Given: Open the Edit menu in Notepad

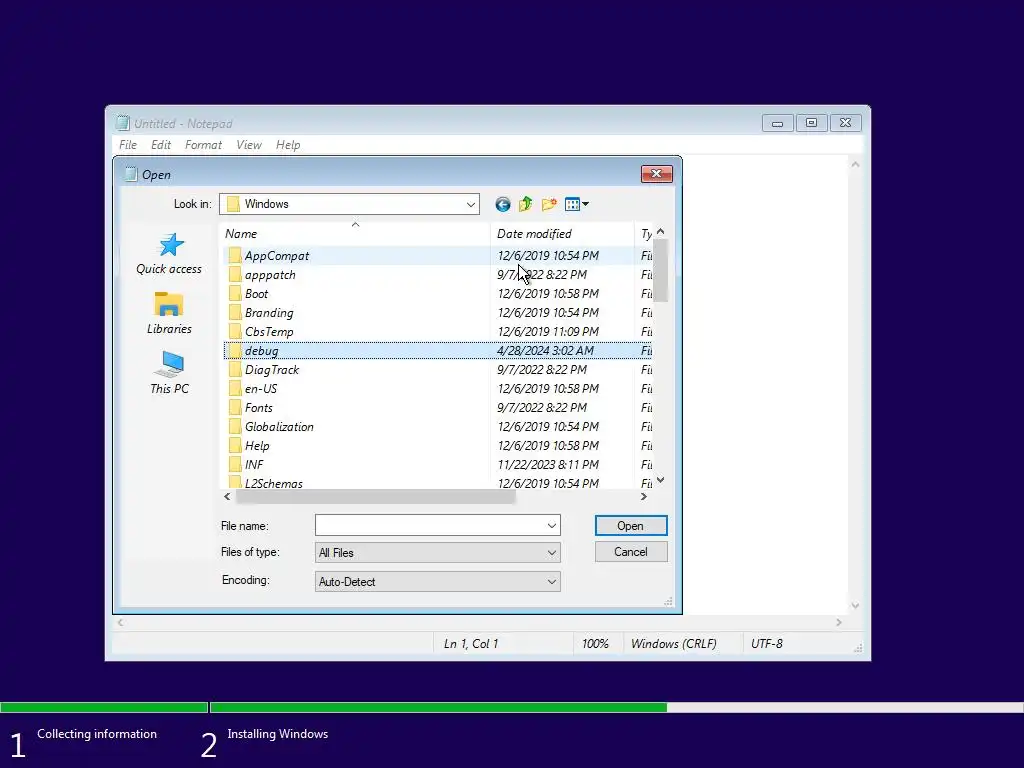Looking at the screenshot, I should pyautogui.click(x=161, y=145).
